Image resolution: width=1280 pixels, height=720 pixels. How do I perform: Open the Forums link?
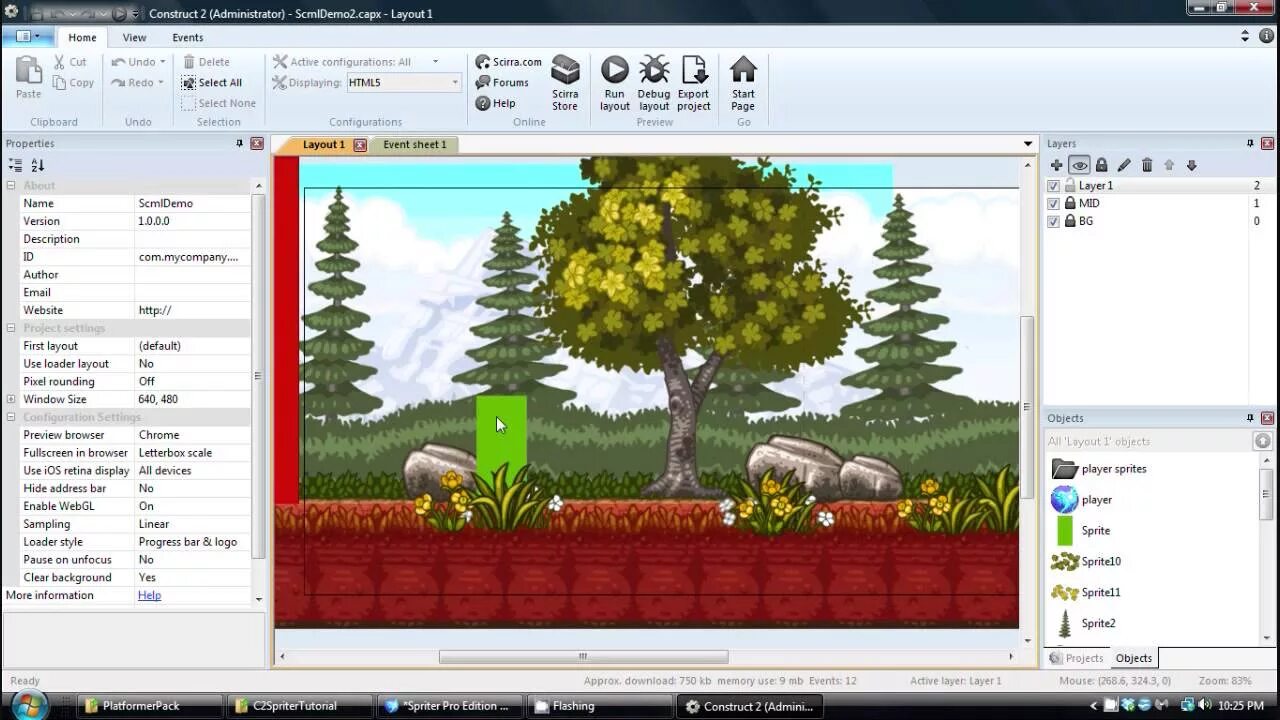click(x=502, y=83)
